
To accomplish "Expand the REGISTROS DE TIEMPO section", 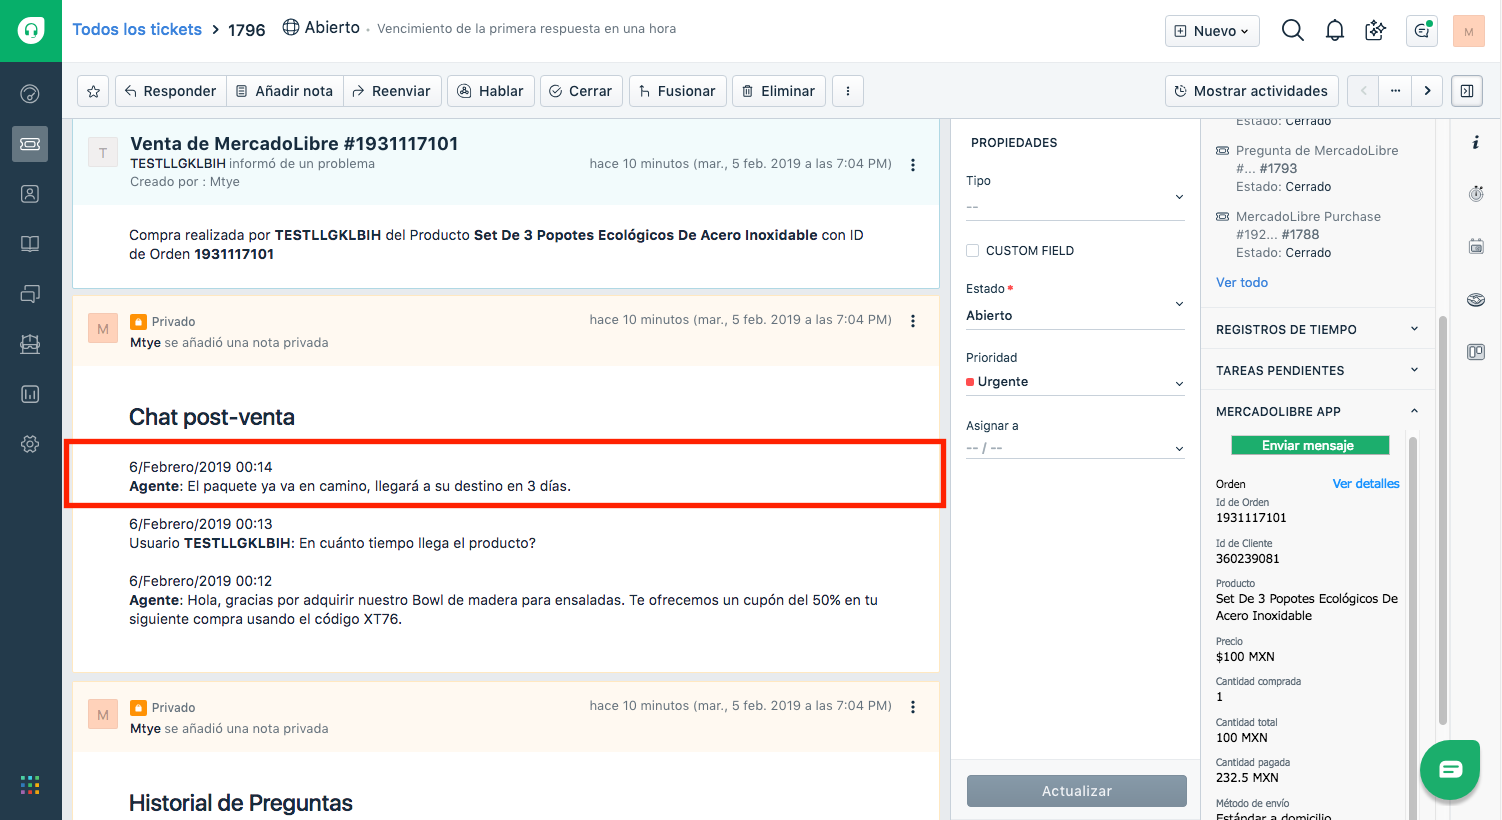I will 1317,329.
